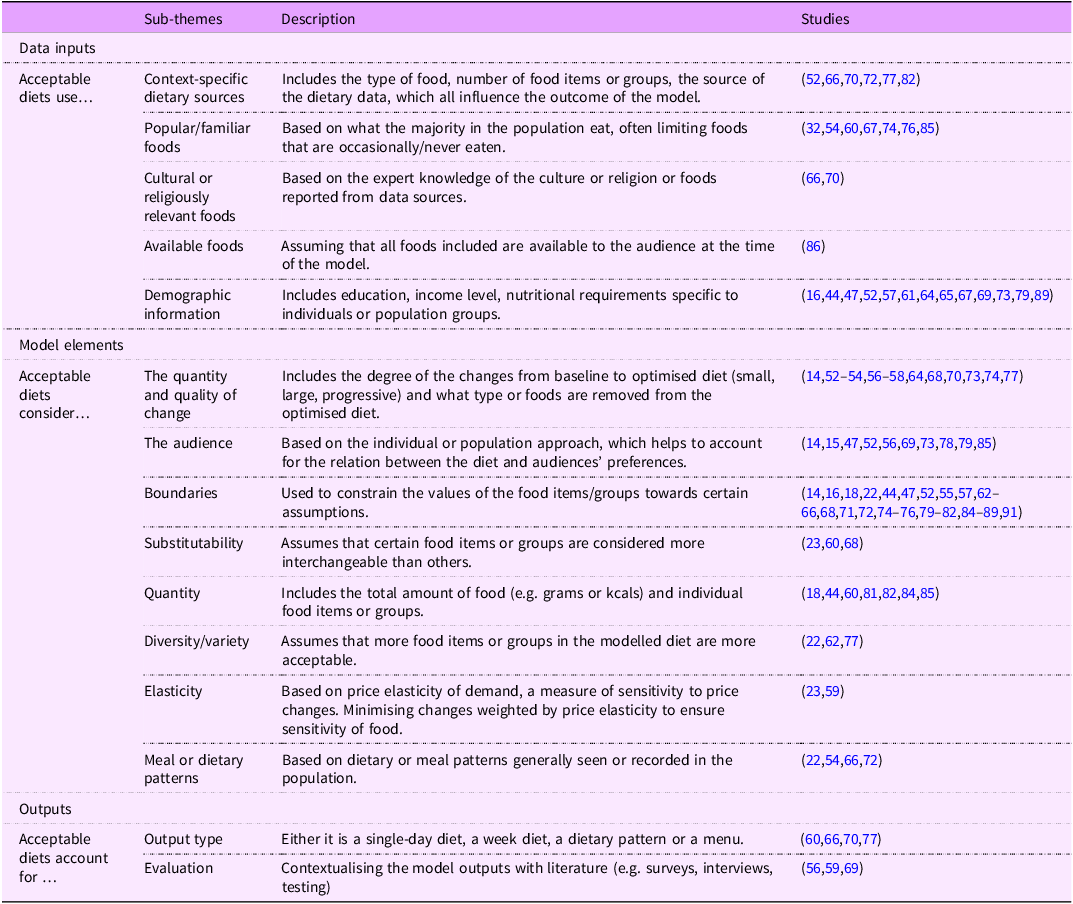Click the Outputs section heading

coord(45,810)
